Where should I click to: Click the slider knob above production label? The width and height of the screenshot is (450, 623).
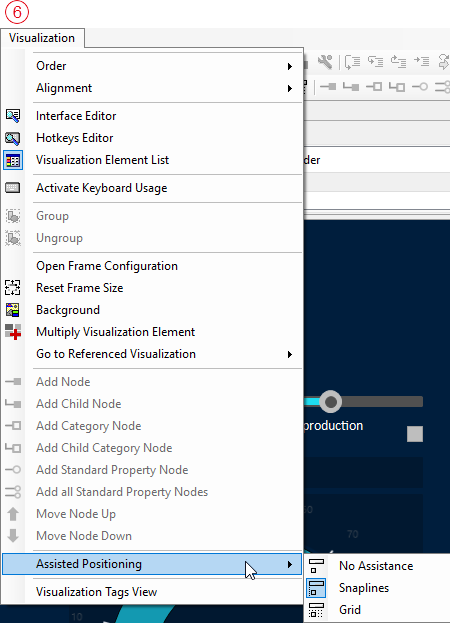coord(330,402)
